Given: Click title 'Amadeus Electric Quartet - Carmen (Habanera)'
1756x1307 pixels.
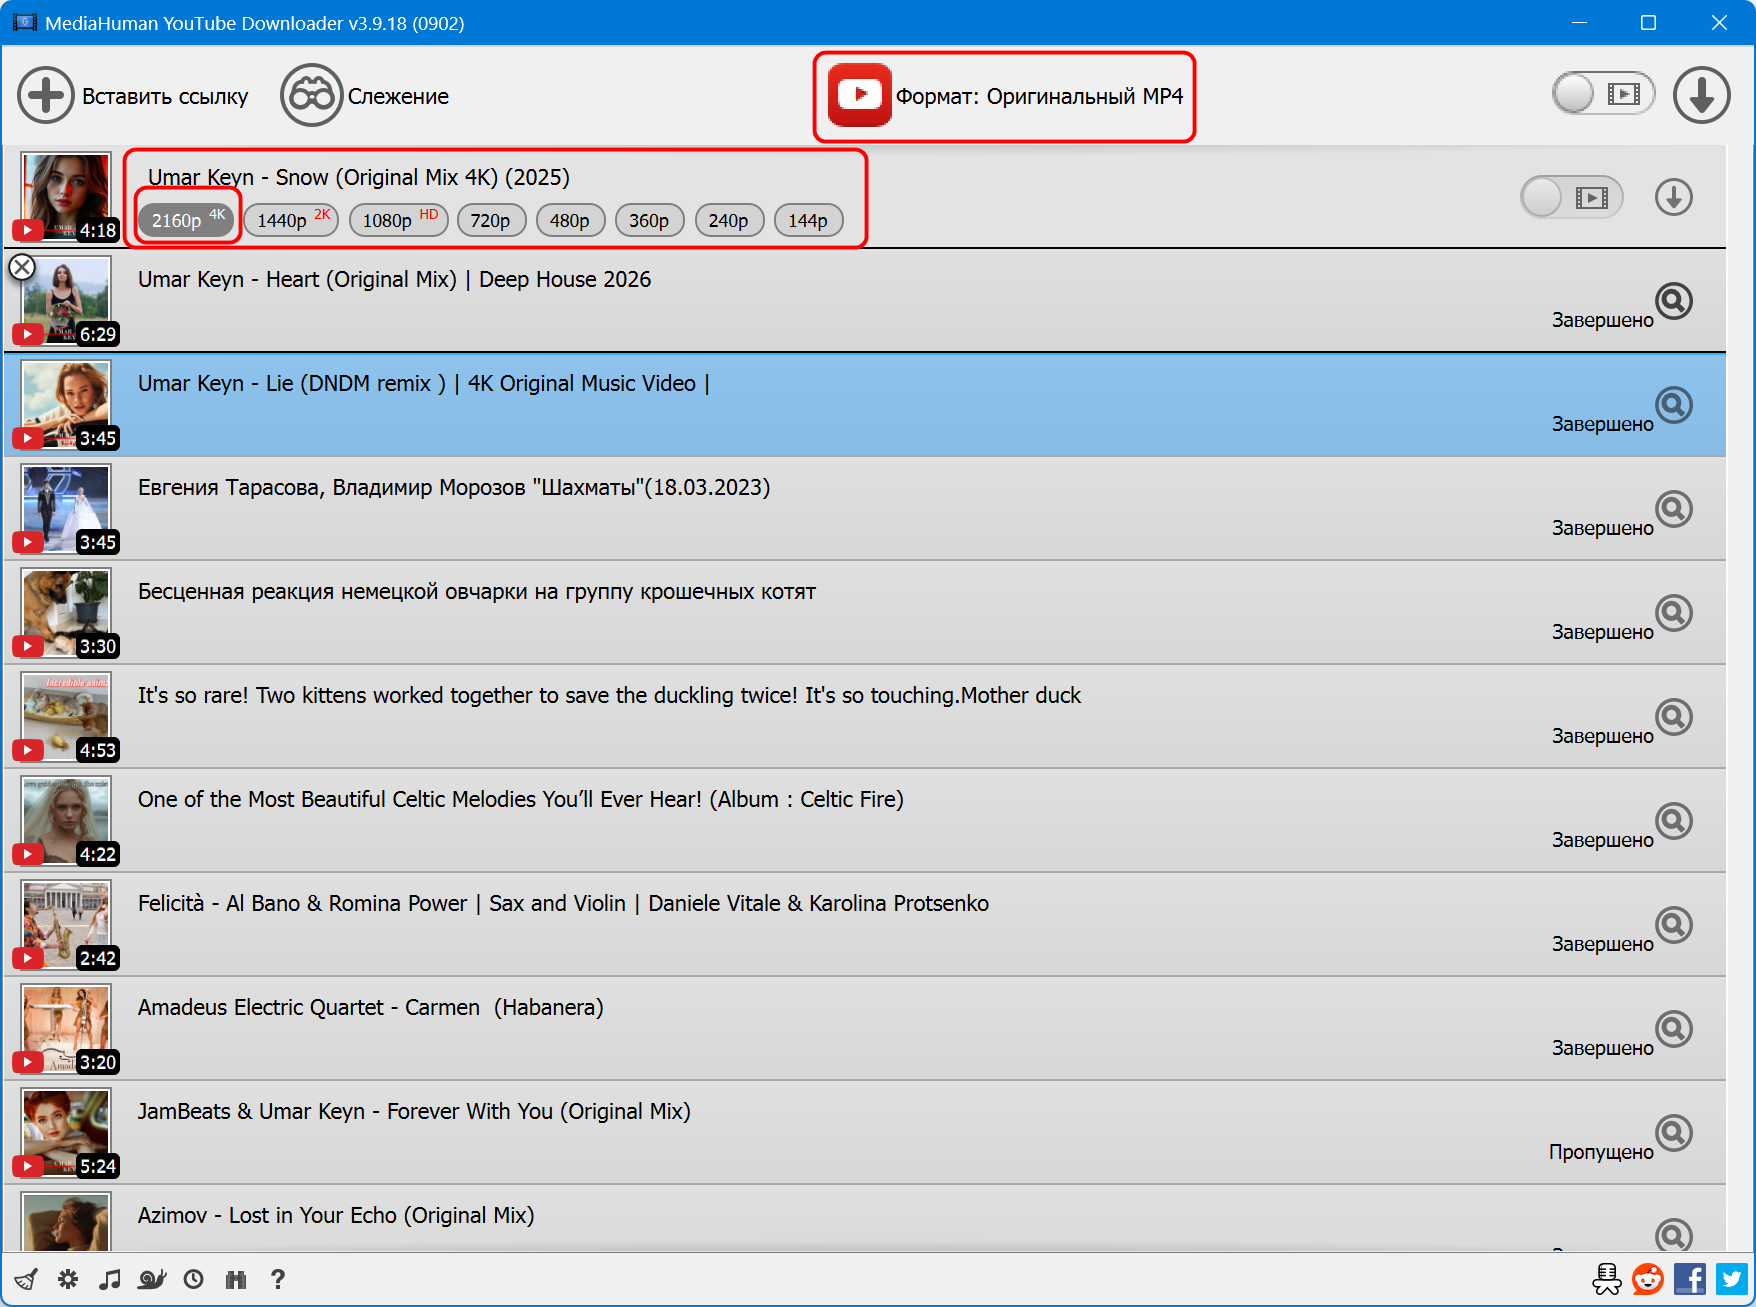Looking at the screenshot, I should [x=371, y=1007].
